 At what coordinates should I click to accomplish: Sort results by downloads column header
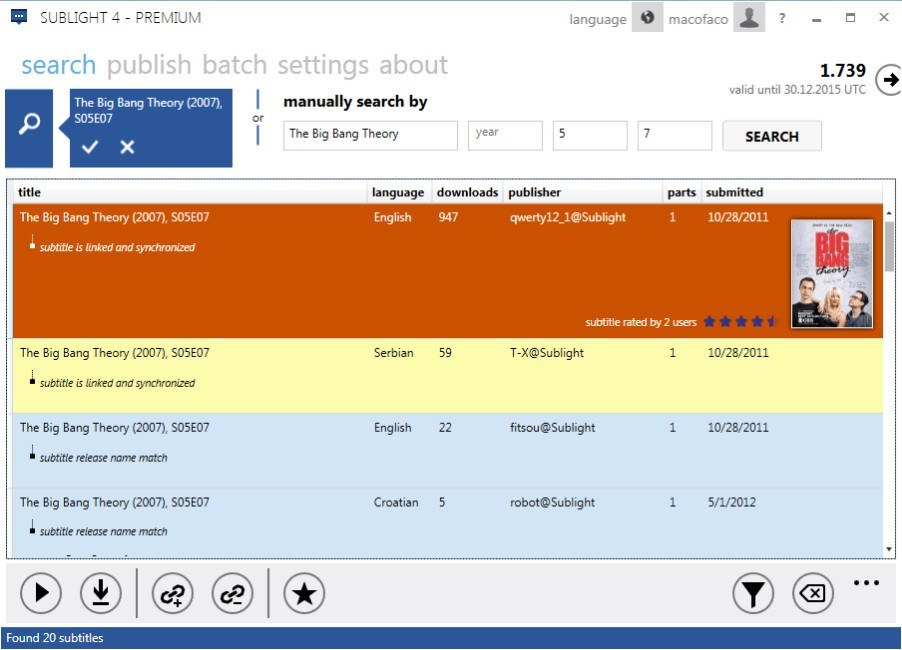tap(467, 192)
